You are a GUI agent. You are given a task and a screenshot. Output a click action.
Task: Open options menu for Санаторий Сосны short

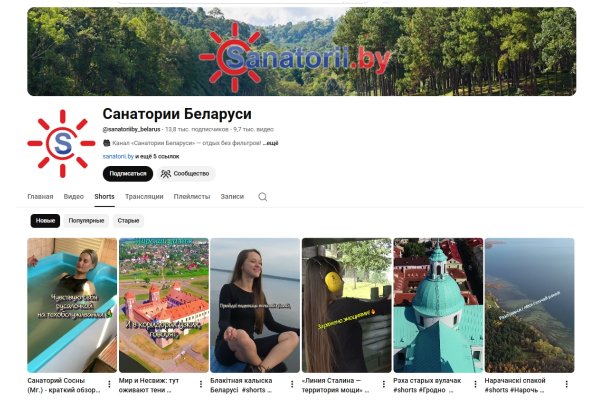[x=109, y=384]
